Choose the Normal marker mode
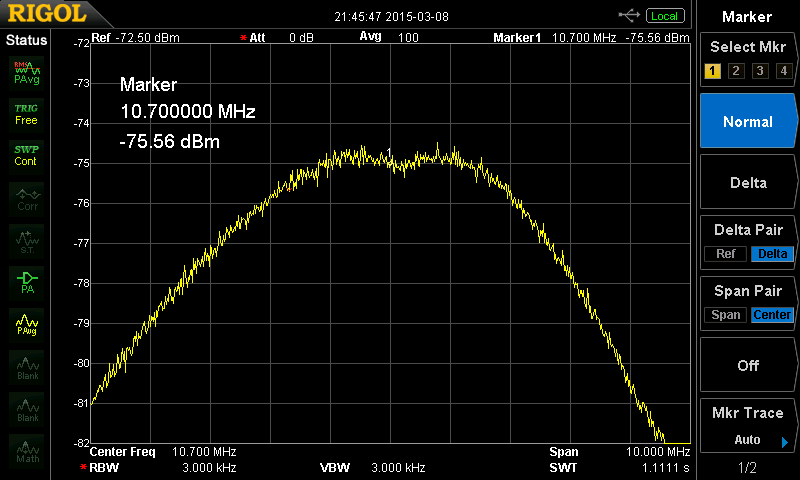The width and height of the screenshot is (800, 480). click(747, 121)
